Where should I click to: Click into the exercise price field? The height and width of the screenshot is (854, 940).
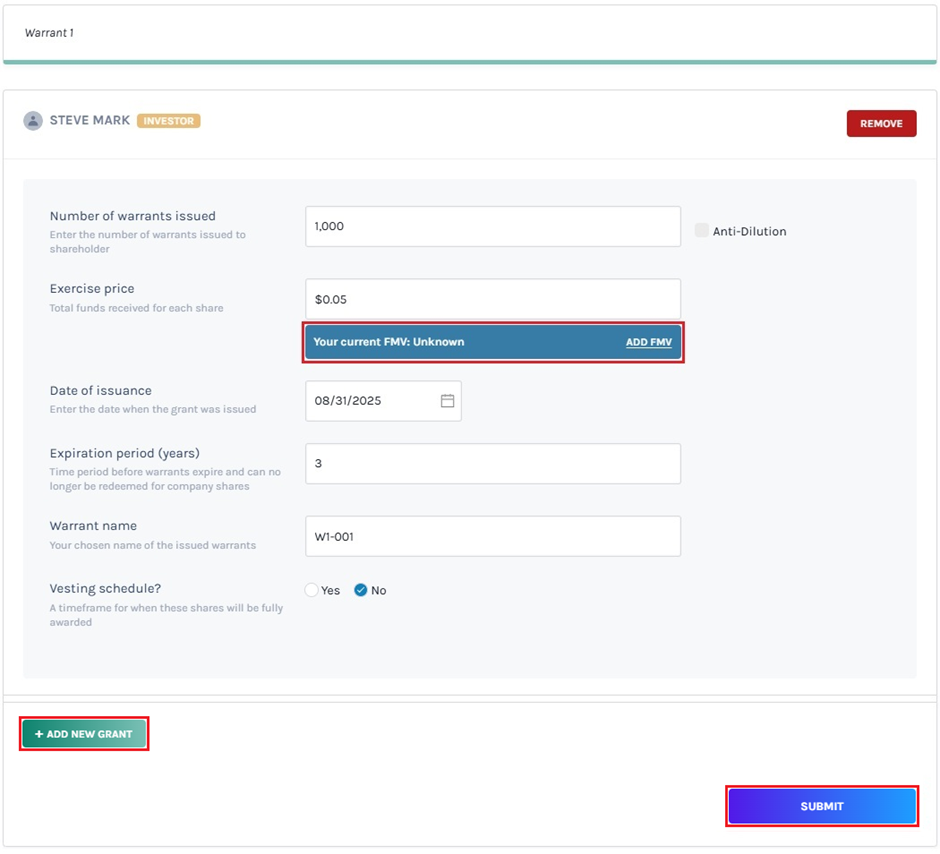492,299
